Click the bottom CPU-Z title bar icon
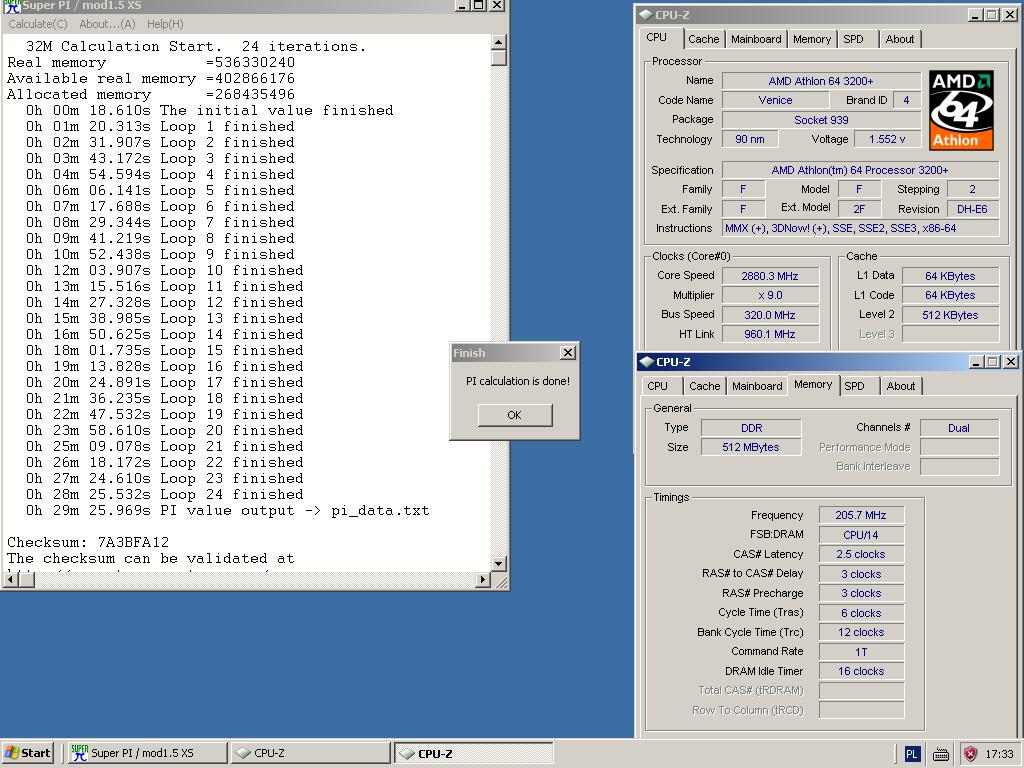The image size is (1024, 768). point(647,362)
